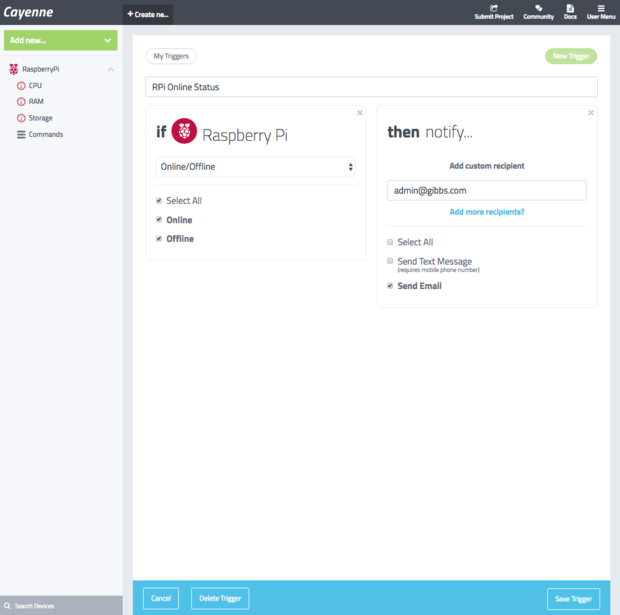The image size is (620, 615).
Task: Open the Submit Project icon
Action: pyautogui.click(x=493, y=8)
